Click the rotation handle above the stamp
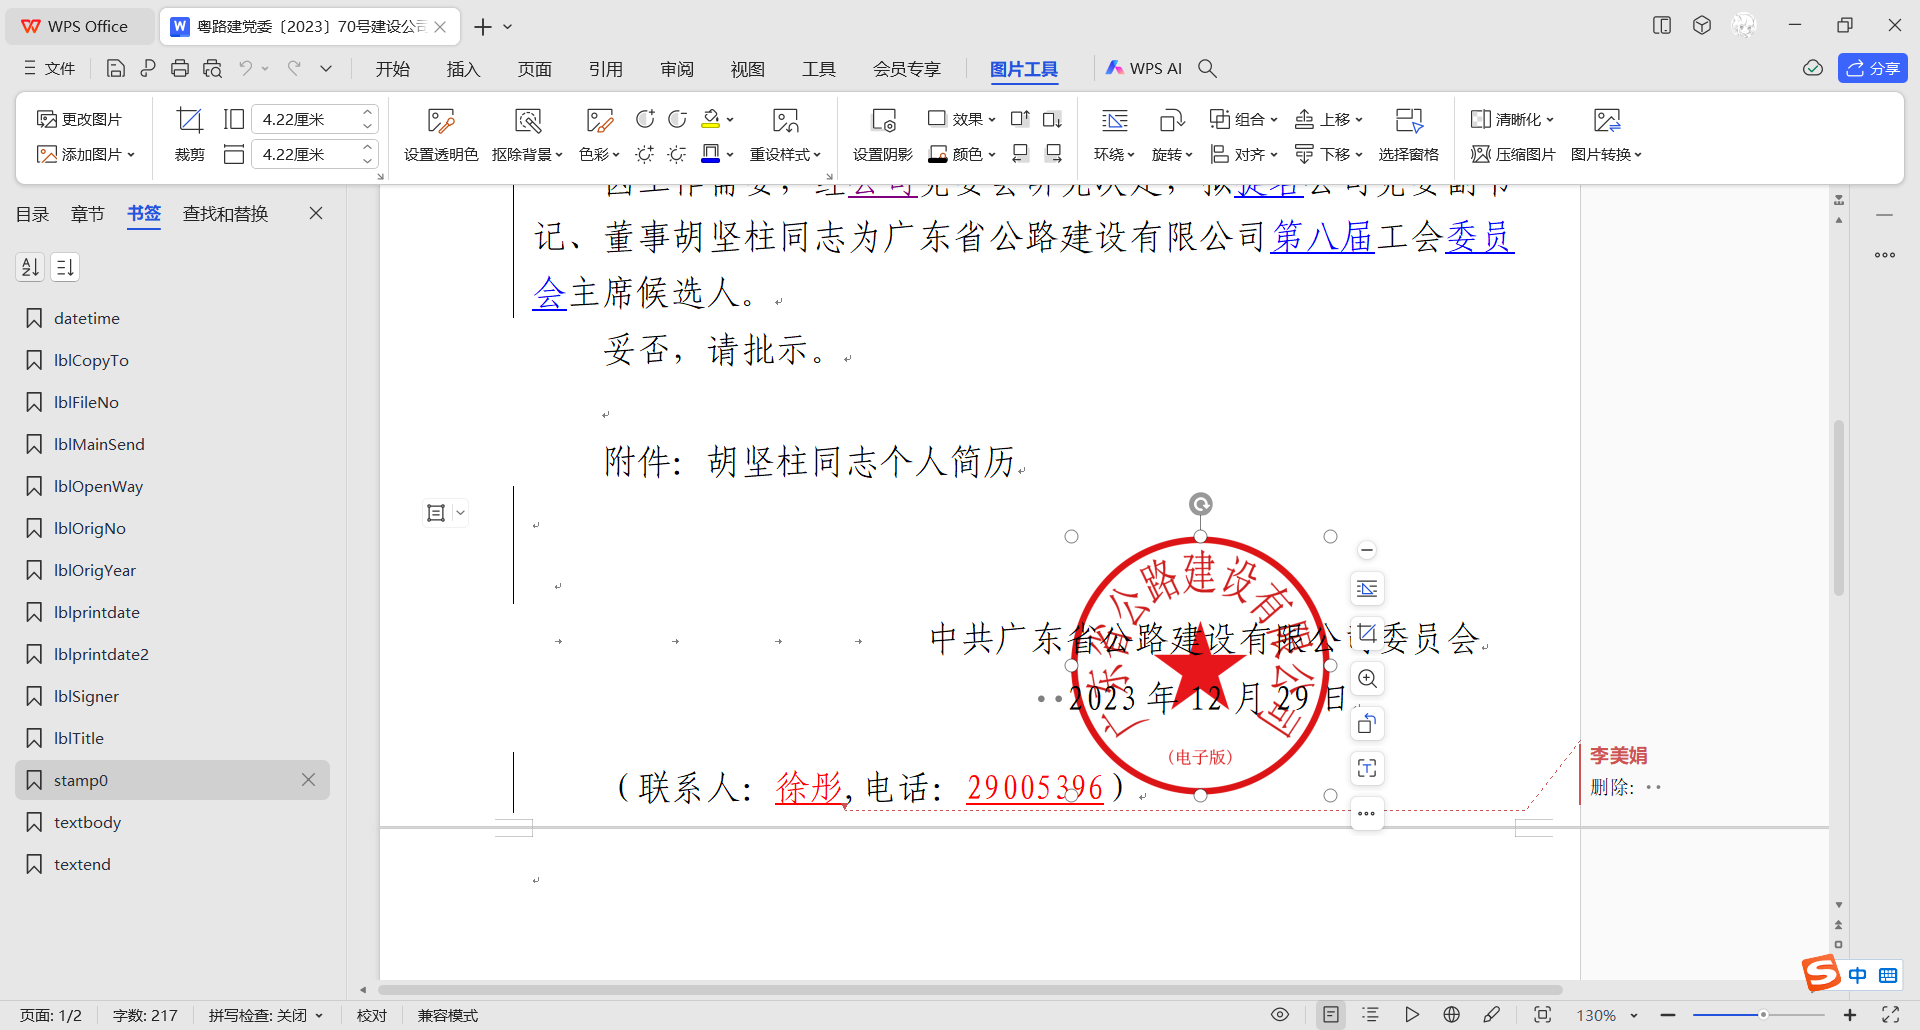Viewport: 1920px width, 1030px height. point(1200,504)
